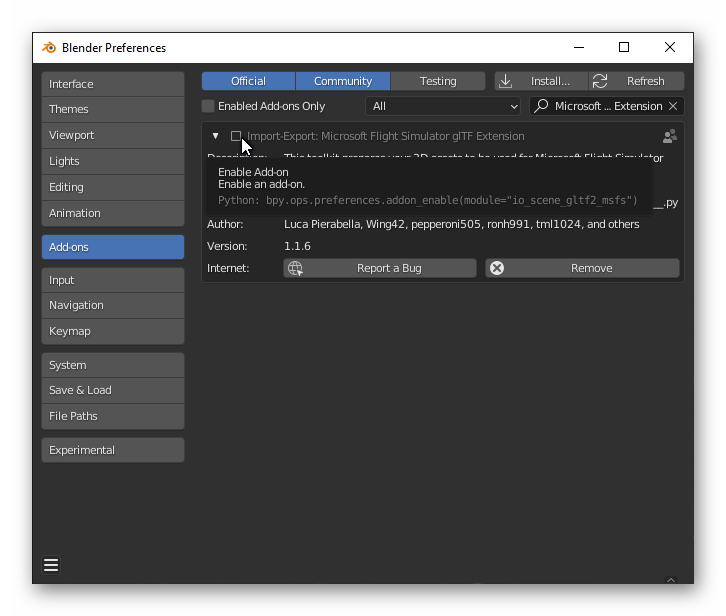Maximize the Blender Preferences window
This screenshot has width=726, height=616.
624,47
